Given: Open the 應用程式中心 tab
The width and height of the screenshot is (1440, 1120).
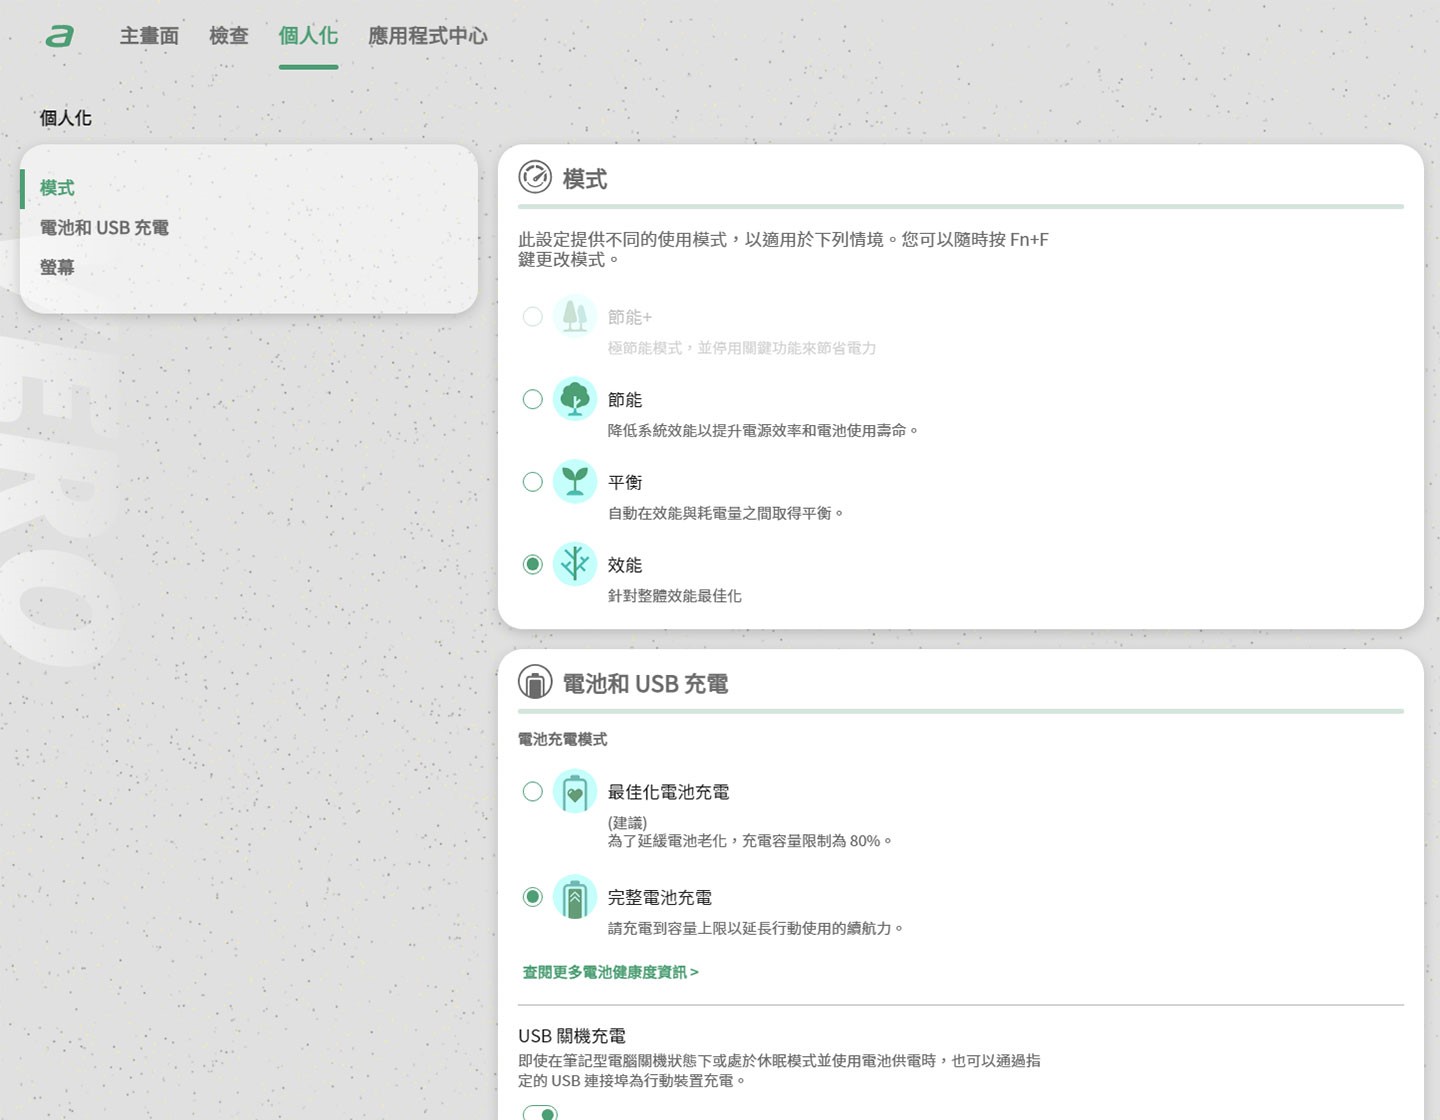Looking at the screenshot, I should coord(428,36).
